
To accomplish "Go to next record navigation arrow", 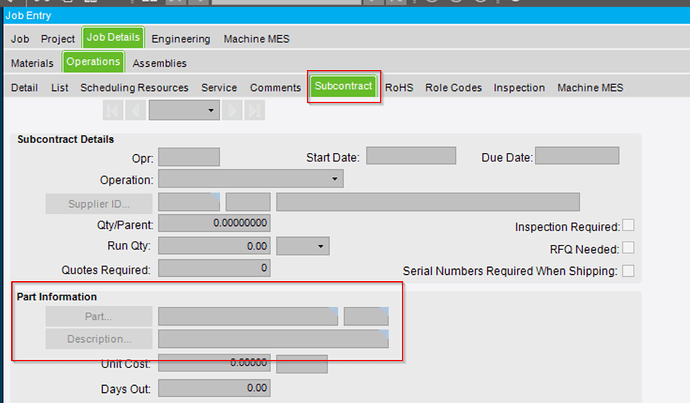I will 232,110.
